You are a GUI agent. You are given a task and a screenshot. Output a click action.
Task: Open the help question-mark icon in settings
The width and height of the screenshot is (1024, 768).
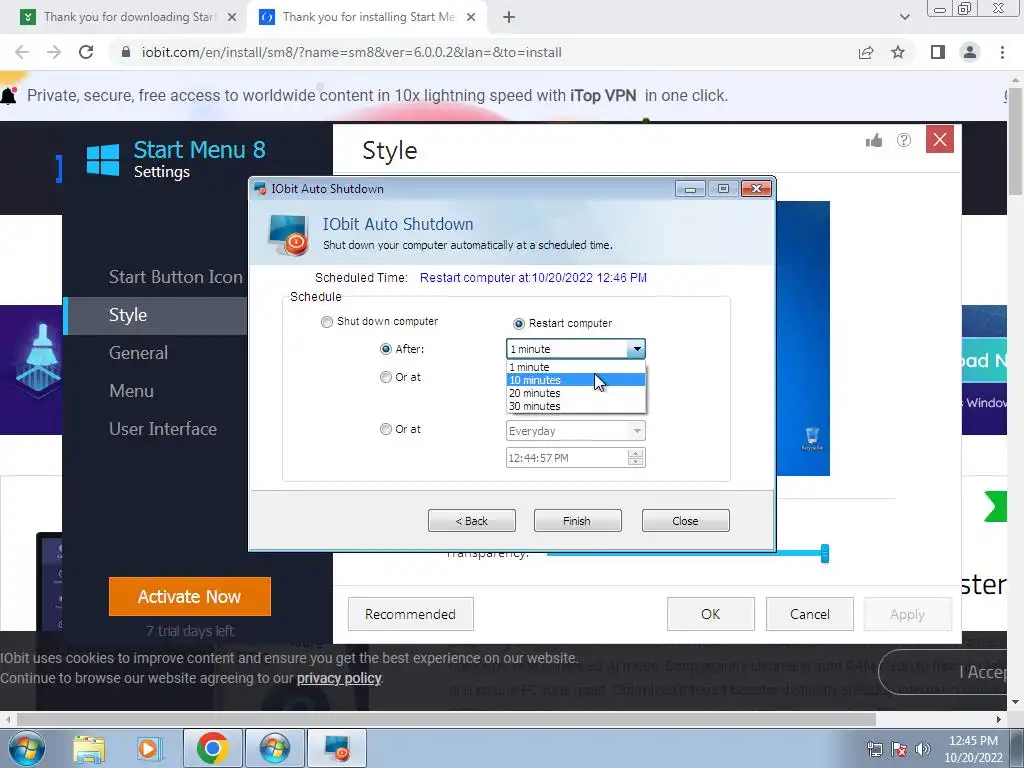pyautogui.click(x=904, y=140)
